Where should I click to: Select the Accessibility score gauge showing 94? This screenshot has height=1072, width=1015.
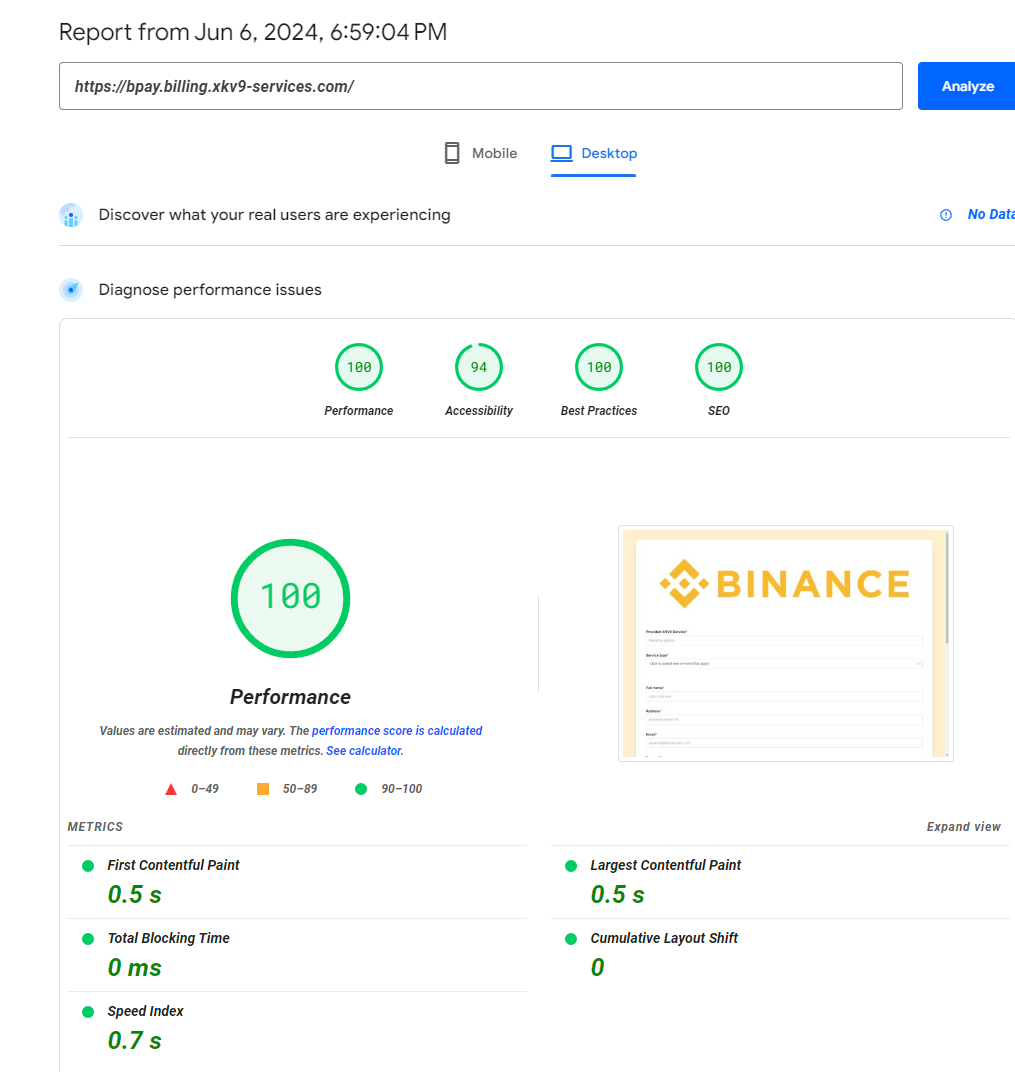pos(479,368)
